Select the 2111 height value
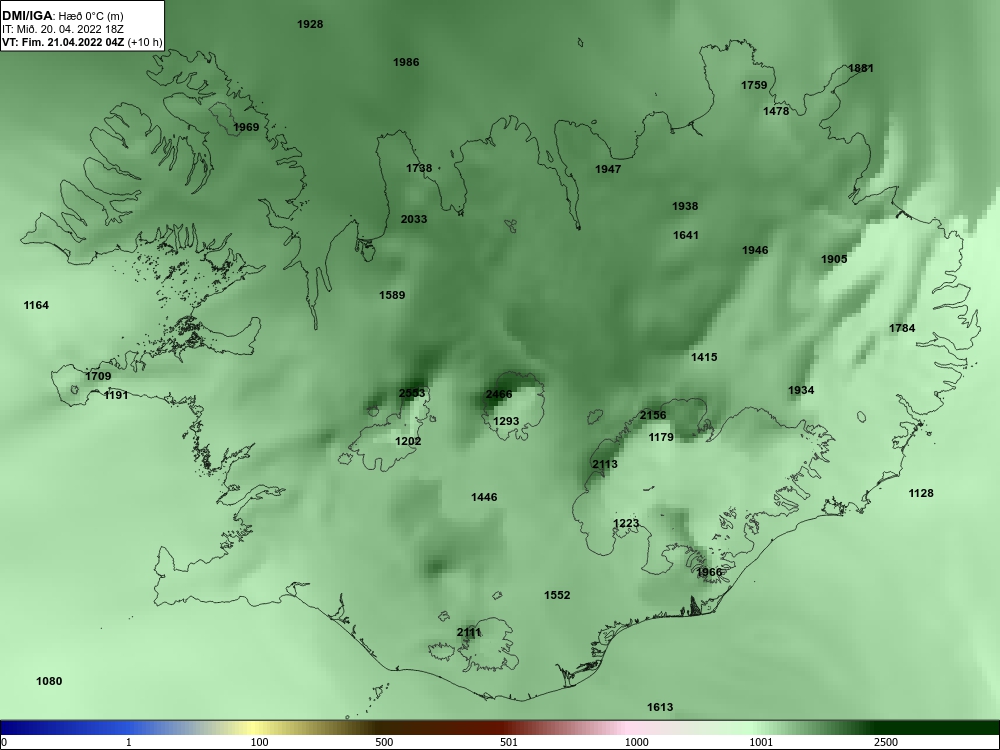The height and width of the screenshot is (750, 1000). [x=469, y=633]
